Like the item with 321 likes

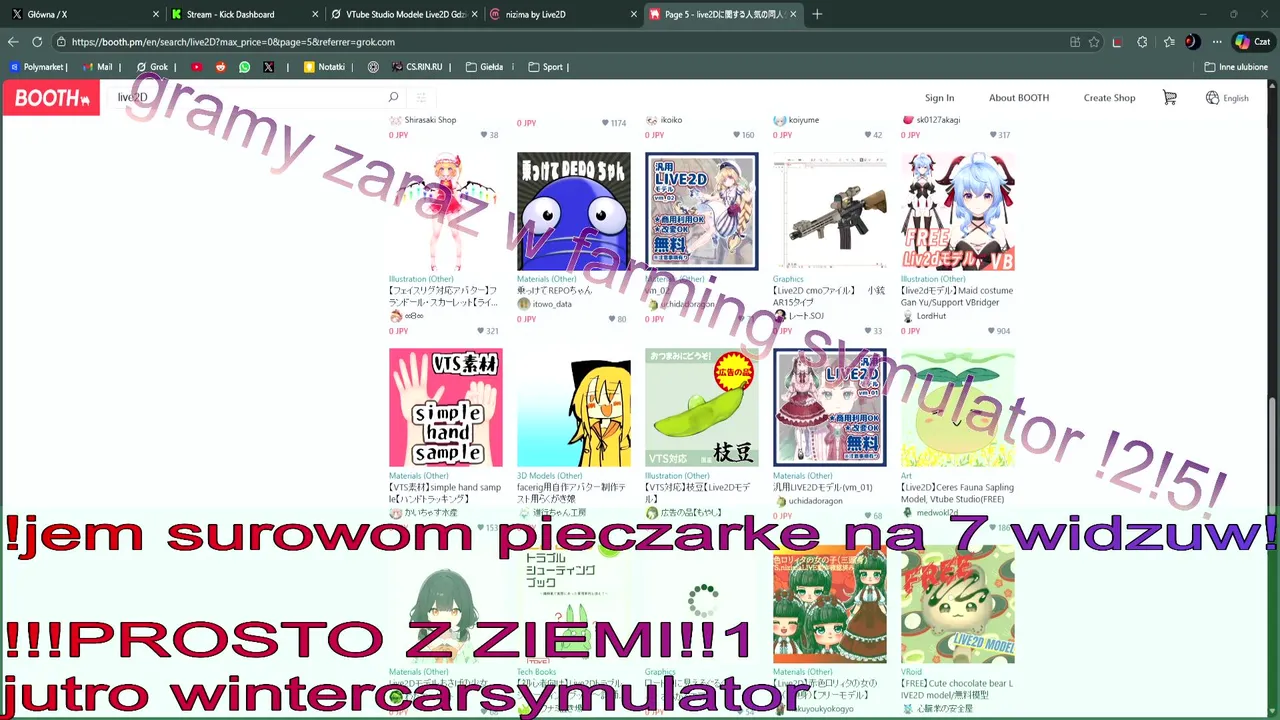coord(478,331)
